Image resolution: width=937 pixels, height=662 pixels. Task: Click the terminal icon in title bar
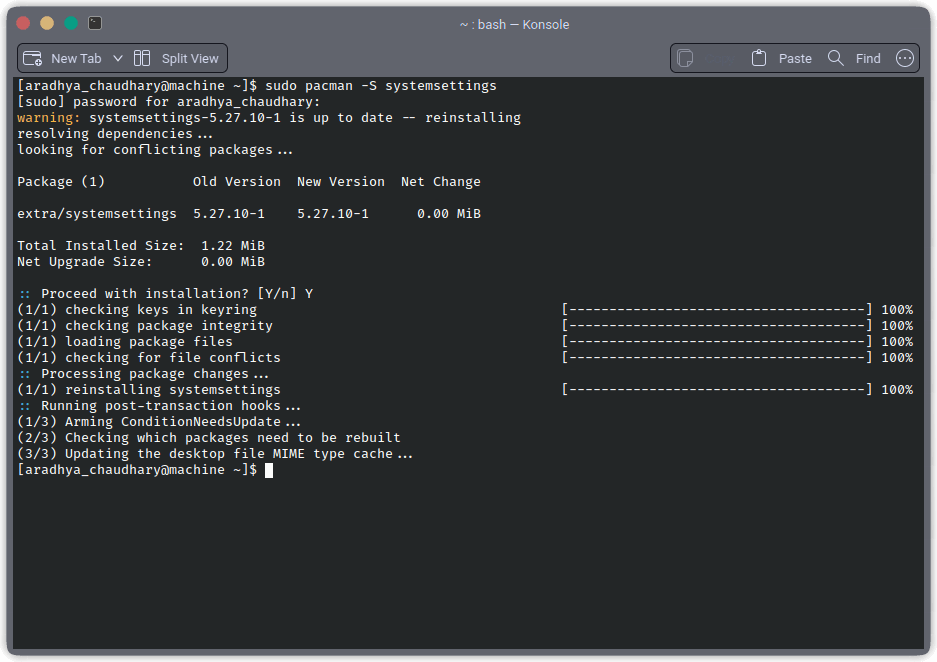point(95,23)
